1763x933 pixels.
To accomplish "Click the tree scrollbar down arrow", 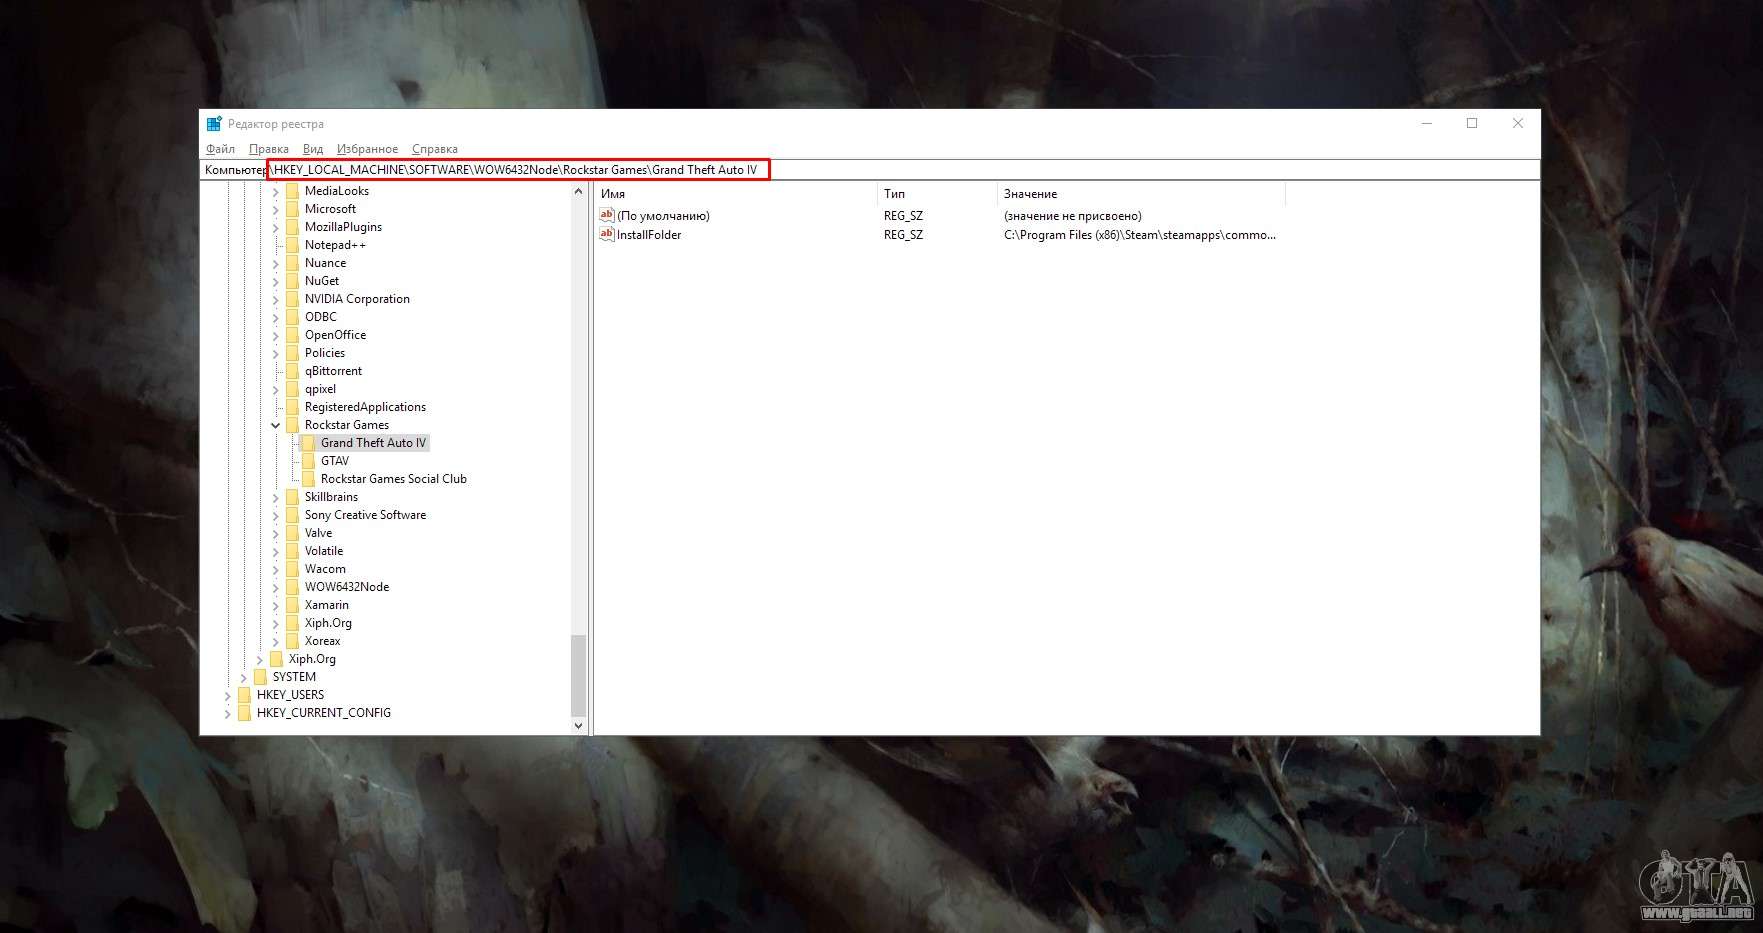I will tap(578, 726).
